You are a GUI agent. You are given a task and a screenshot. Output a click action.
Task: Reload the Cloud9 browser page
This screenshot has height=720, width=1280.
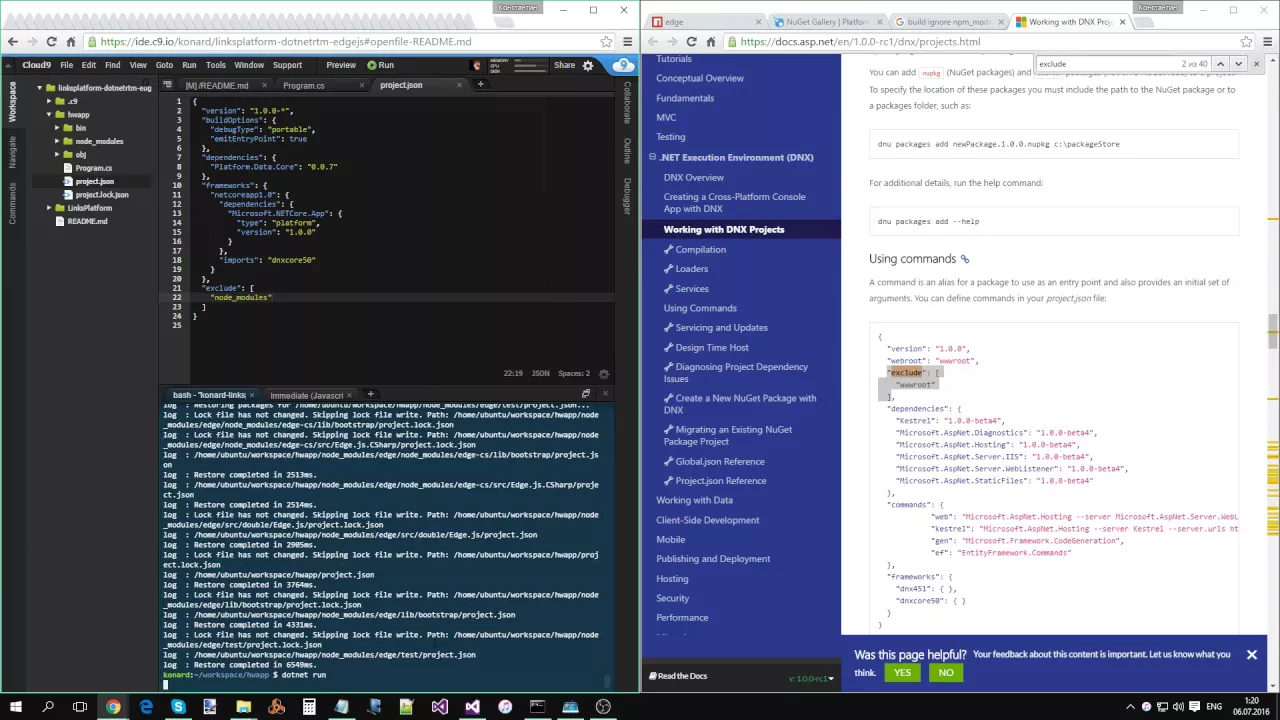(x=51, y=41)
